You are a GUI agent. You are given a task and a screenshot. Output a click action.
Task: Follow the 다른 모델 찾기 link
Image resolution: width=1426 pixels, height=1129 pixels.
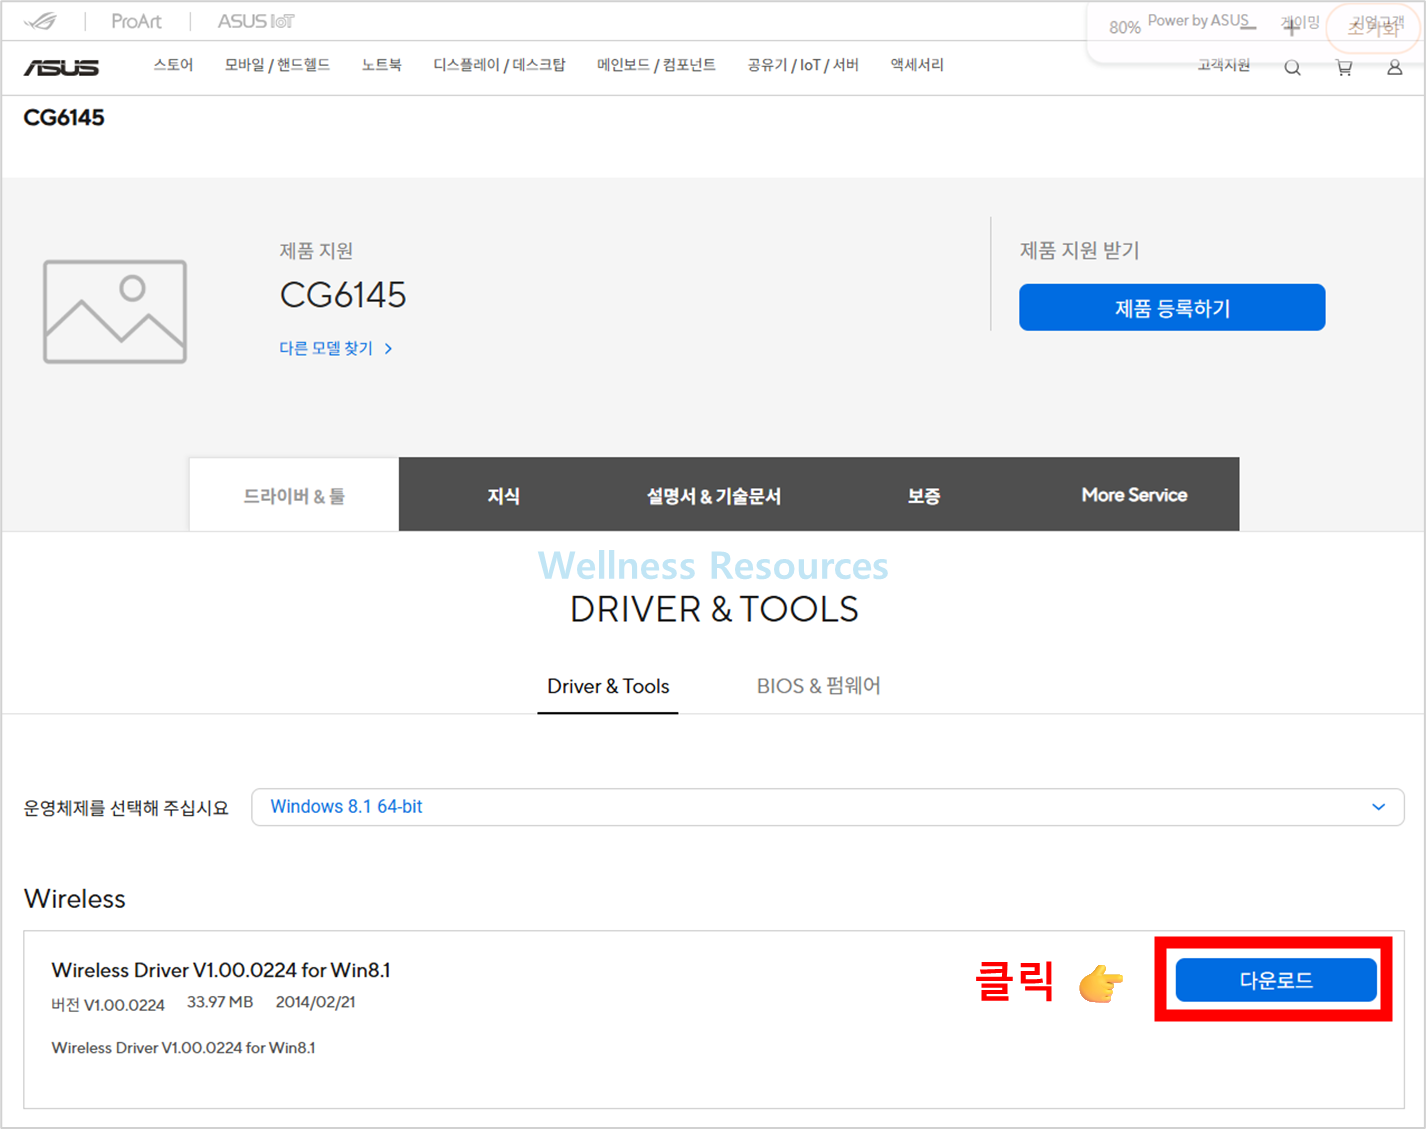coord(336,348)
